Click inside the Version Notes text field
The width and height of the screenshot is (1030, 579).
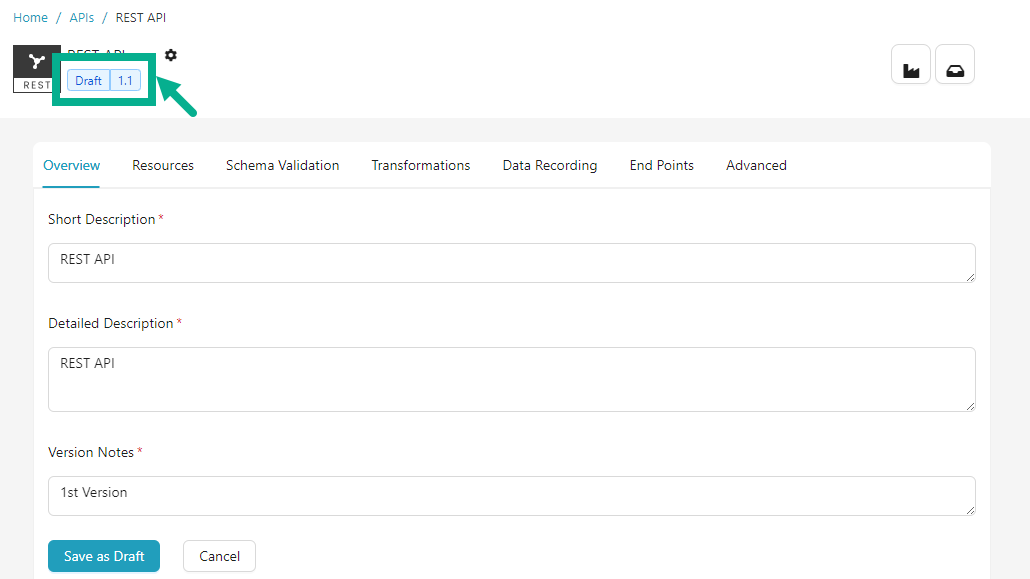tap(511, 496)
